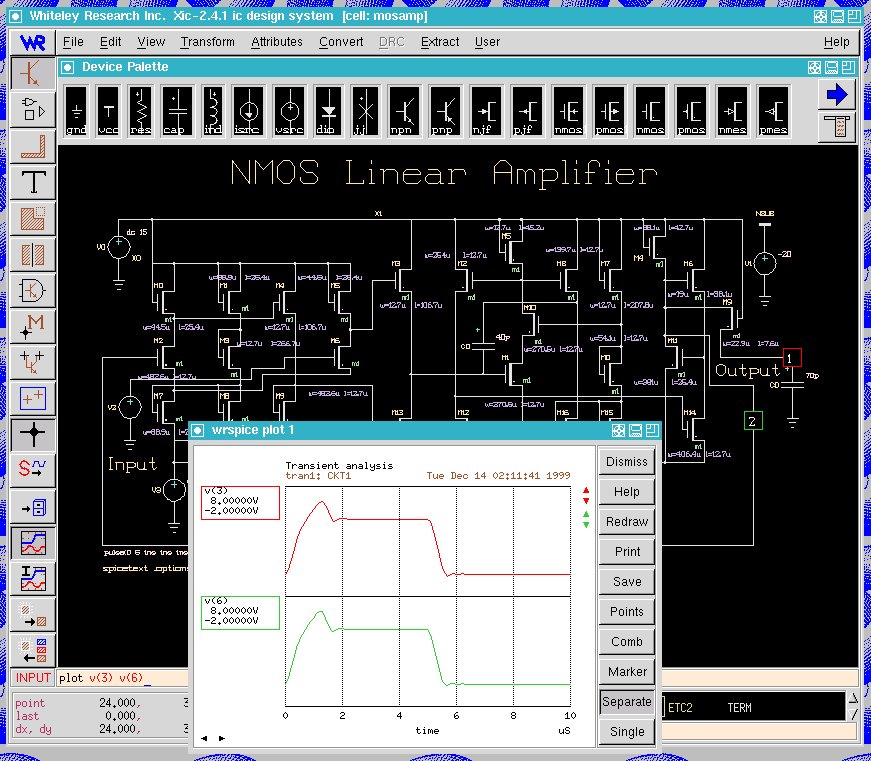Viewport: 871px width, 761px height.
Task: Click the transistor with plus marks tool
Action: coord(33,362)
